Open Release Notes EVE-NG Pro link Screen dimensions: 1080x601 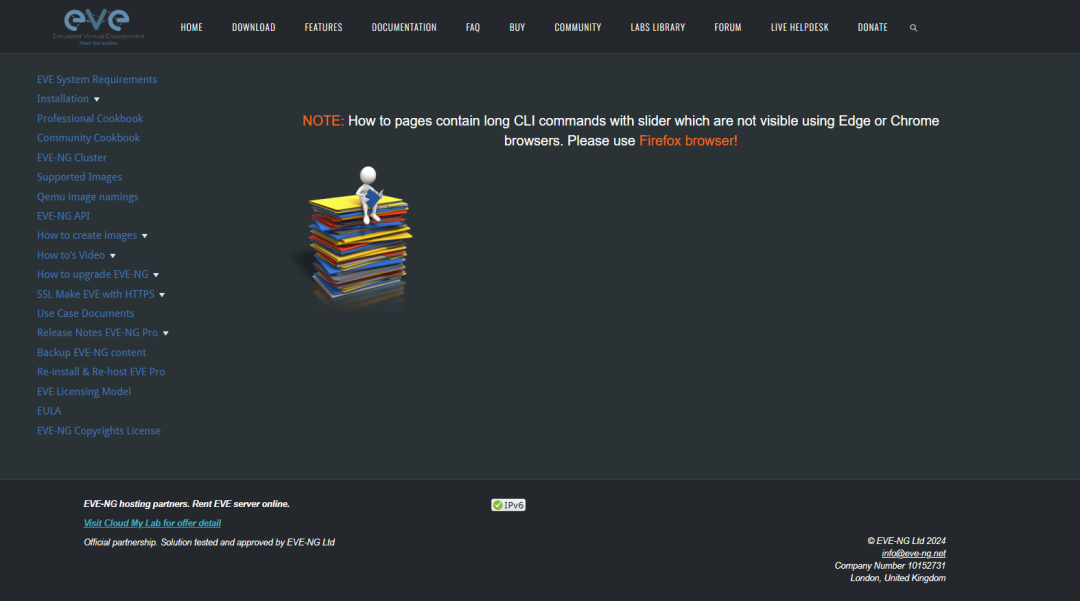pos(97,333)
